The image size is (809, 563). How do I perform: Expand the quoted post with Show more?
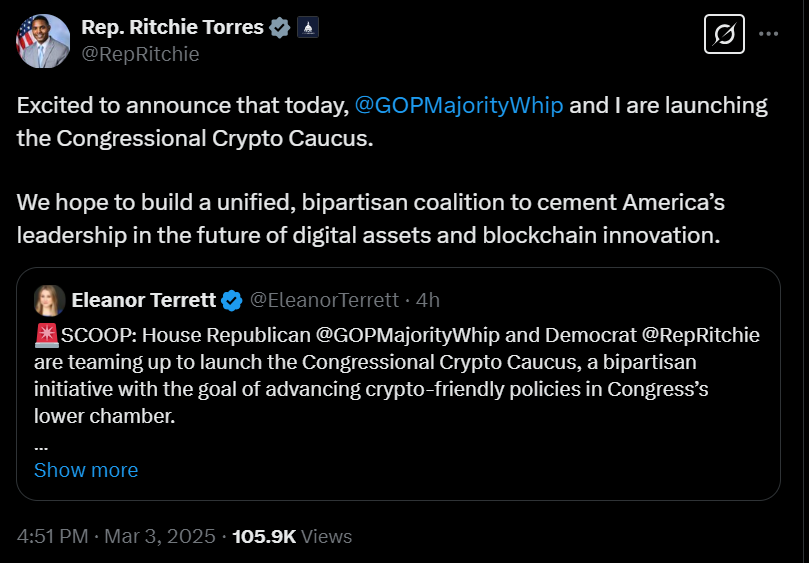point(86,470)
